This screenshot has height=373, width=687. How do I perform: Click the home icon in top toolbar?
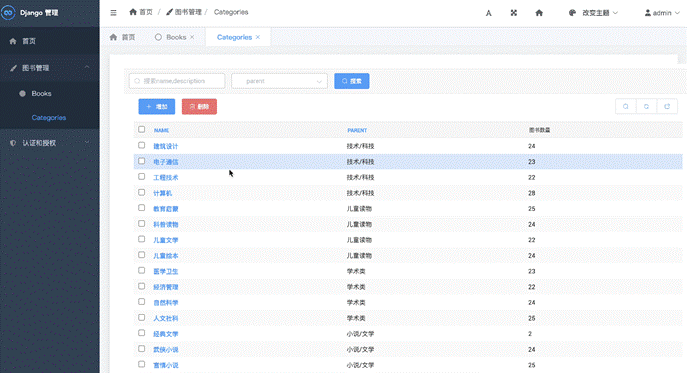pyautogui.click(x=539, y=13)
